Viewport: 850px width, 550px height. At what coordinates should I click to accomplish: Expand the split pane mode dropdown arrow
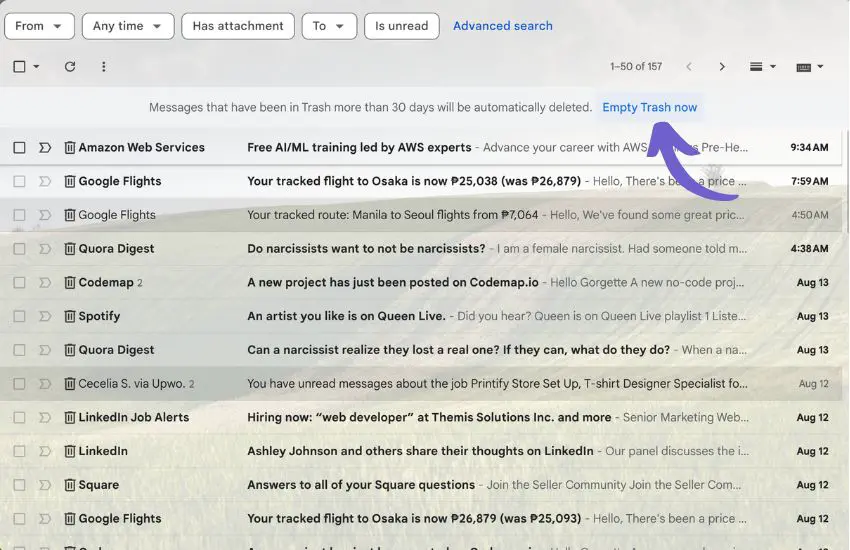[773, 67]
